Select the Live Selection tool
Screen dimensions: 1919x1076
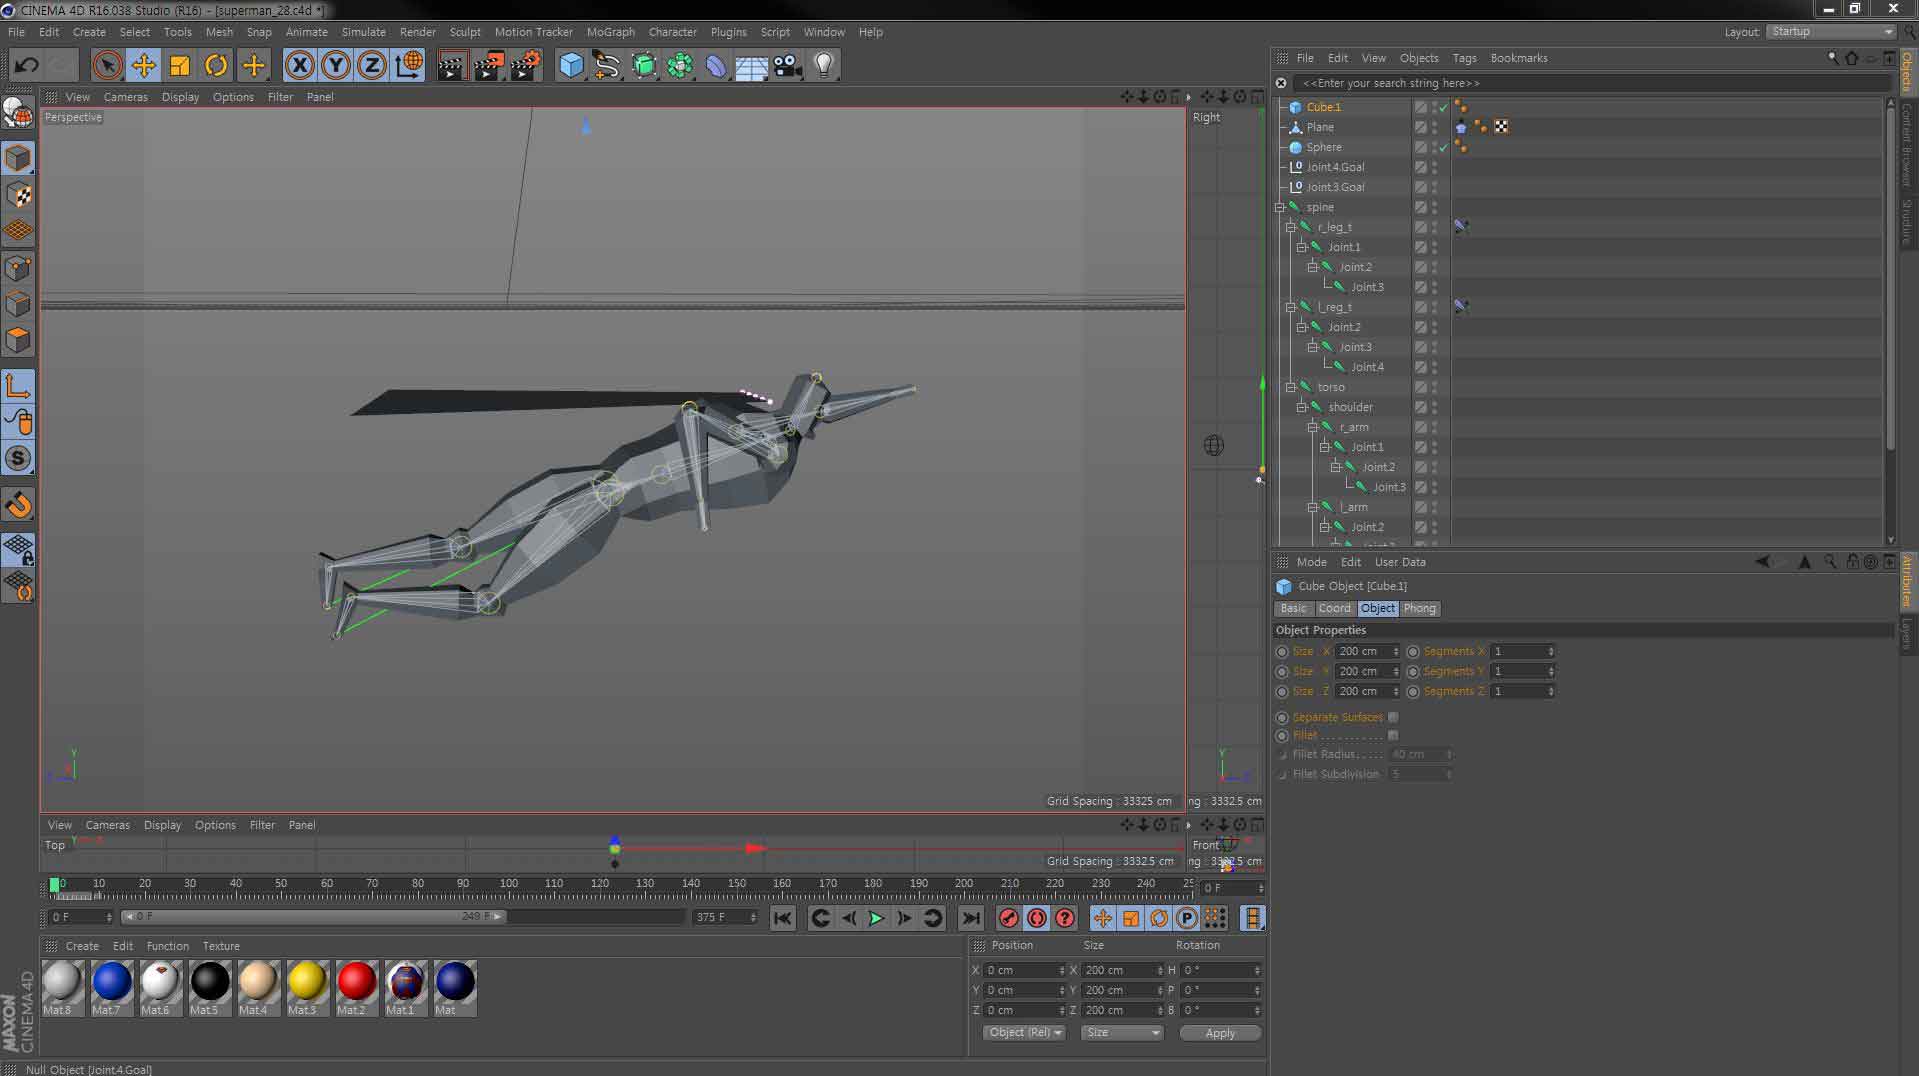click(107, 66)
